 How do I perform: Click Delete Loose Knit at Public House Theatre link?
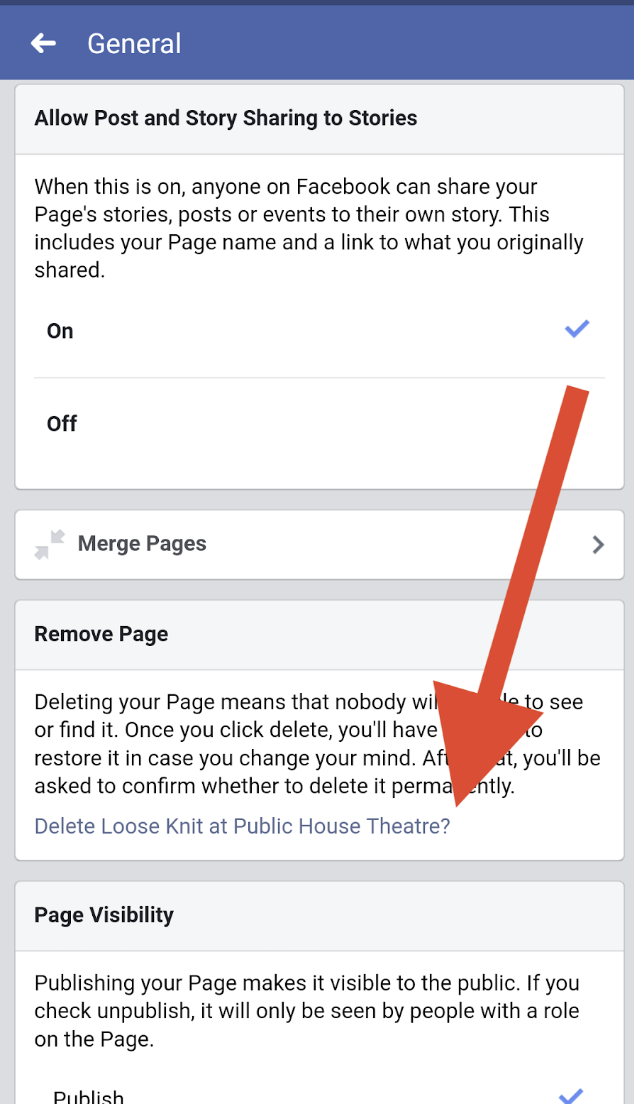point(242,826)
